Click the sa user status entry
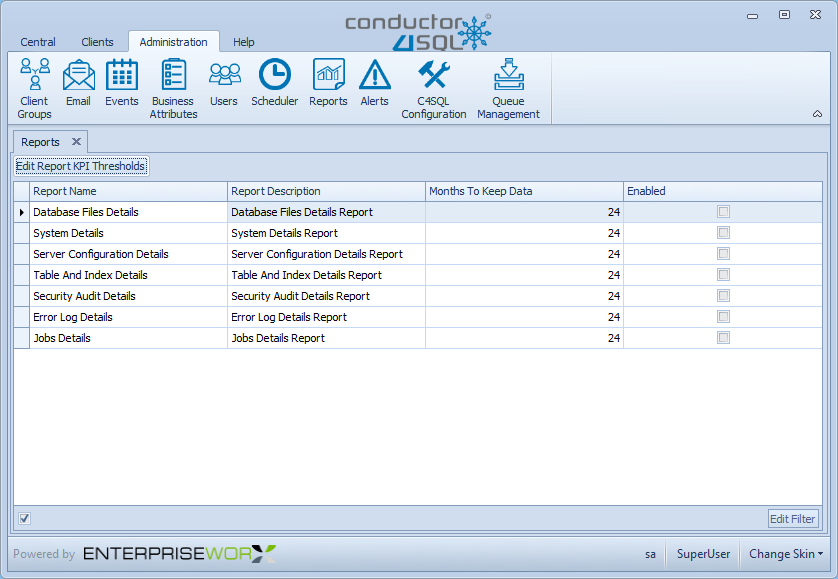838x579 pixels. [650, 554]
